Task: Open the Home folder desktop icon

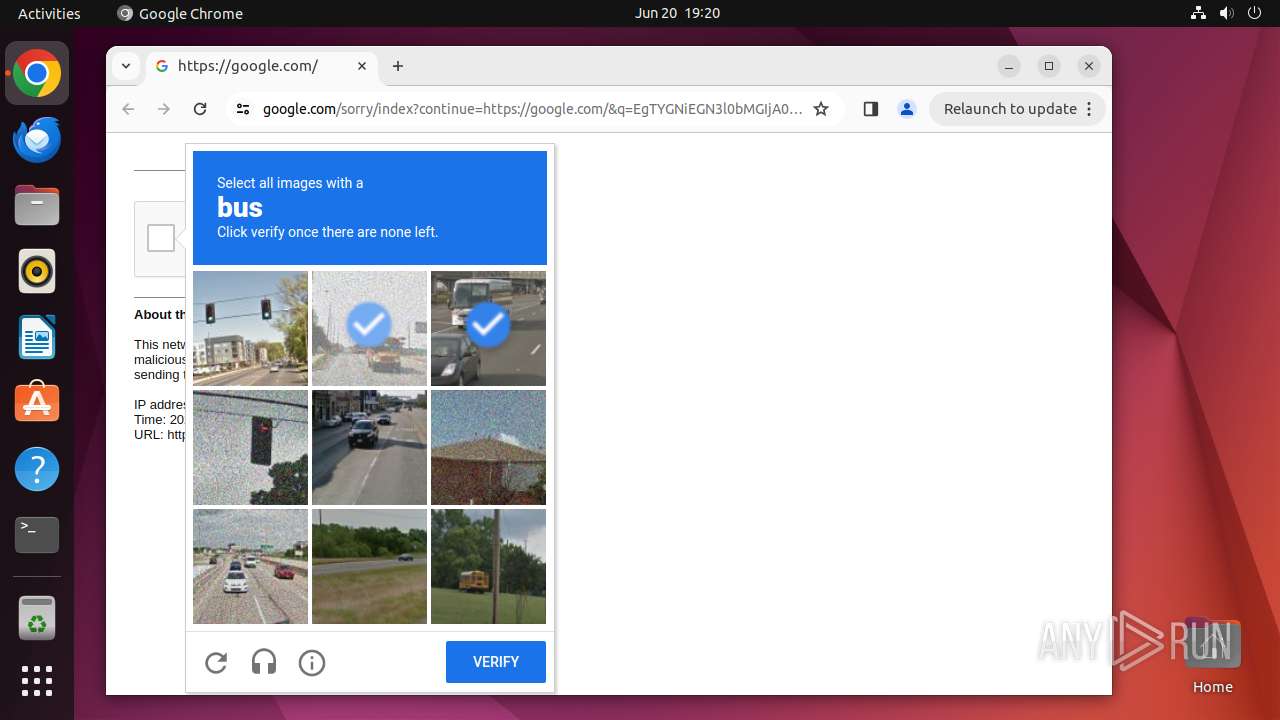Action: tap(1212, 655)
